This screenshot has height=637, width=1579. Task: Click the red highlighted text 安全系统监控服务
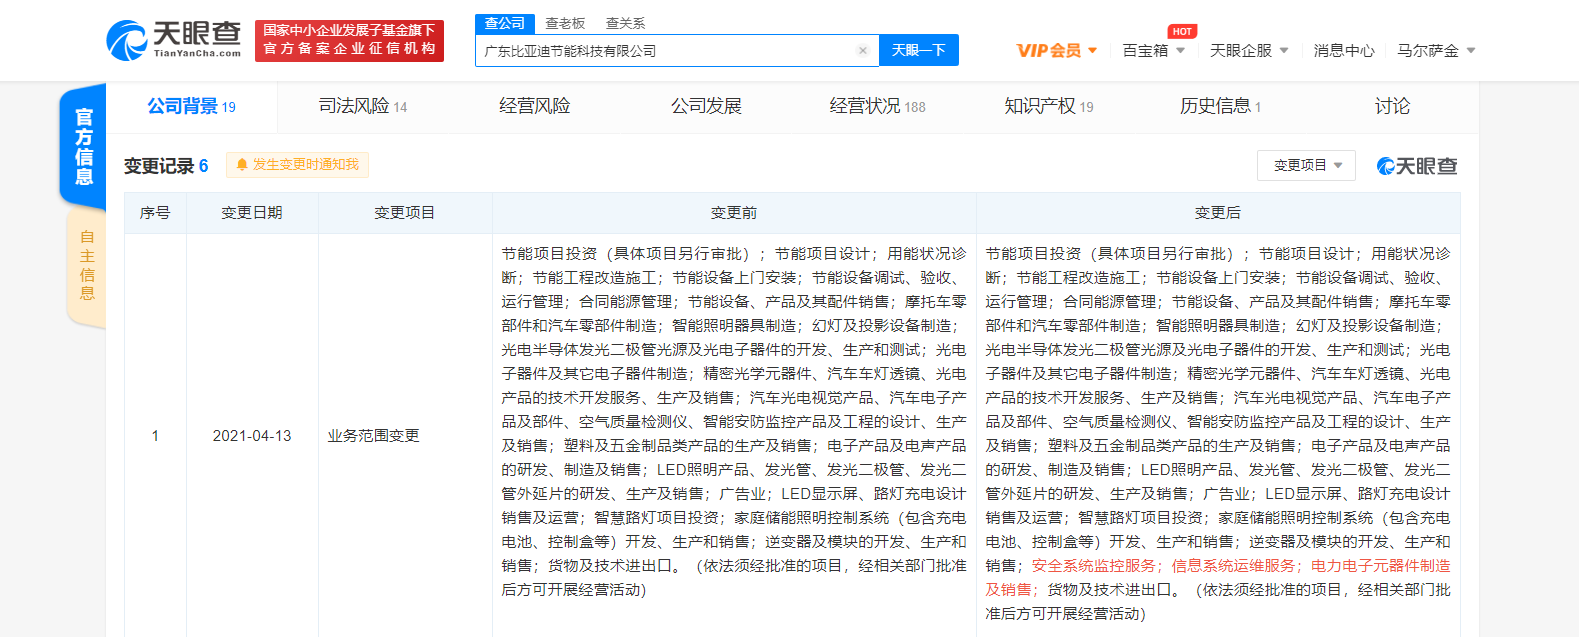1094,566
